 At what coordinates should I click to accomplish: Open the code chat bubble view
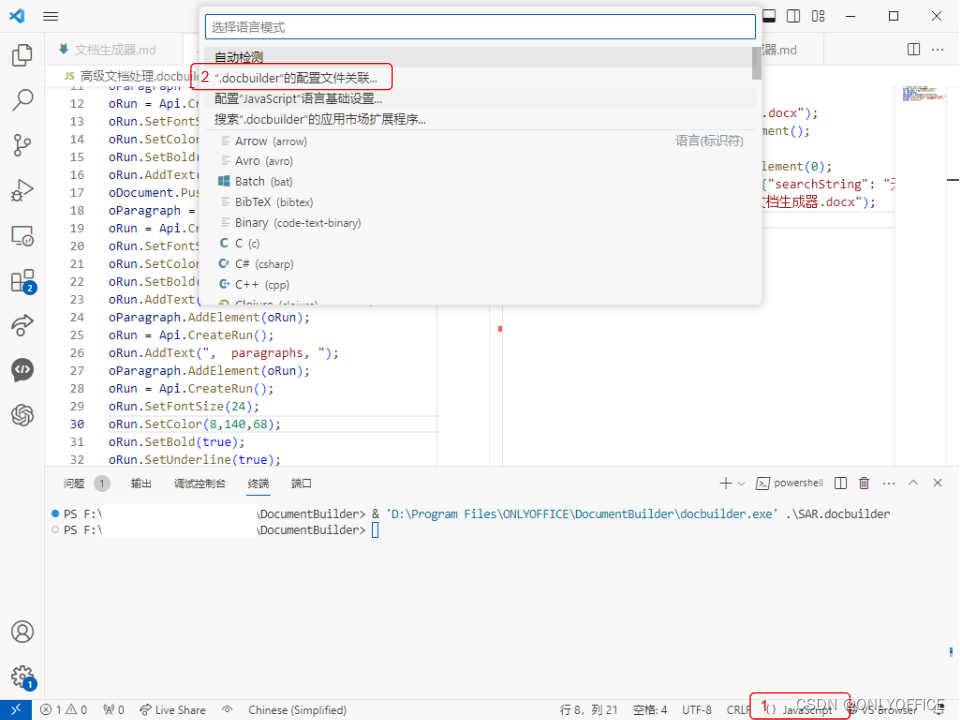[x=22, y=370]
